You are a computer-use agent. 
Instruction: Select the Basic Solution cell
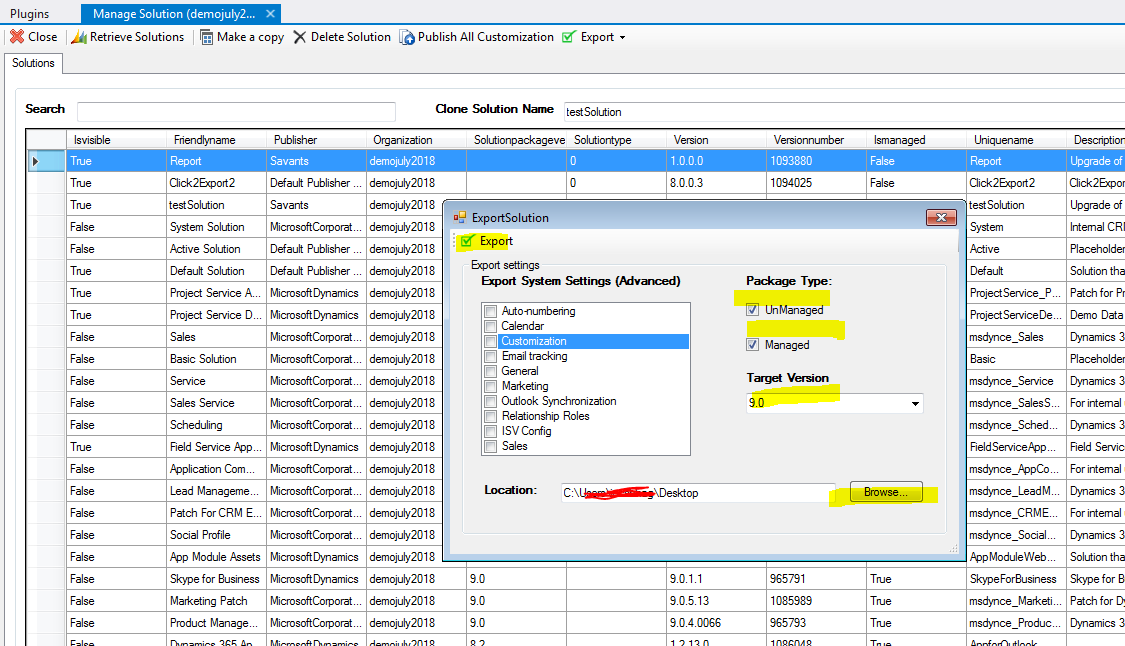pyautogui.click(x=216, y=359)
